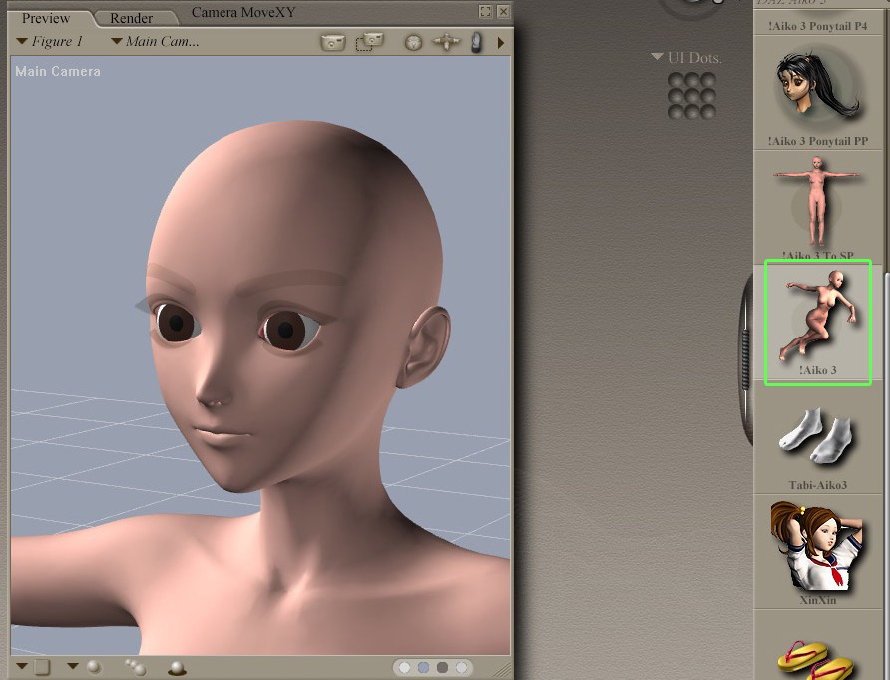
Task: Click the dark gray shadow color dot
Action: 442,668
